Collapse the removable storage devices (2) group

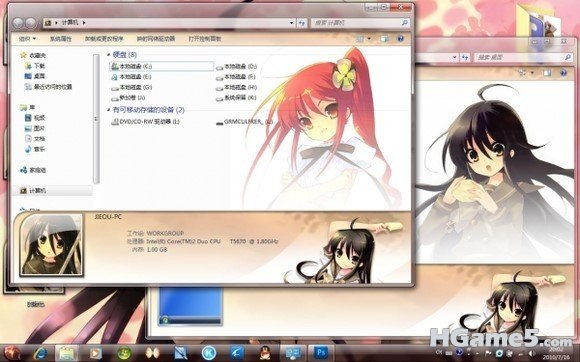[109, 110]
